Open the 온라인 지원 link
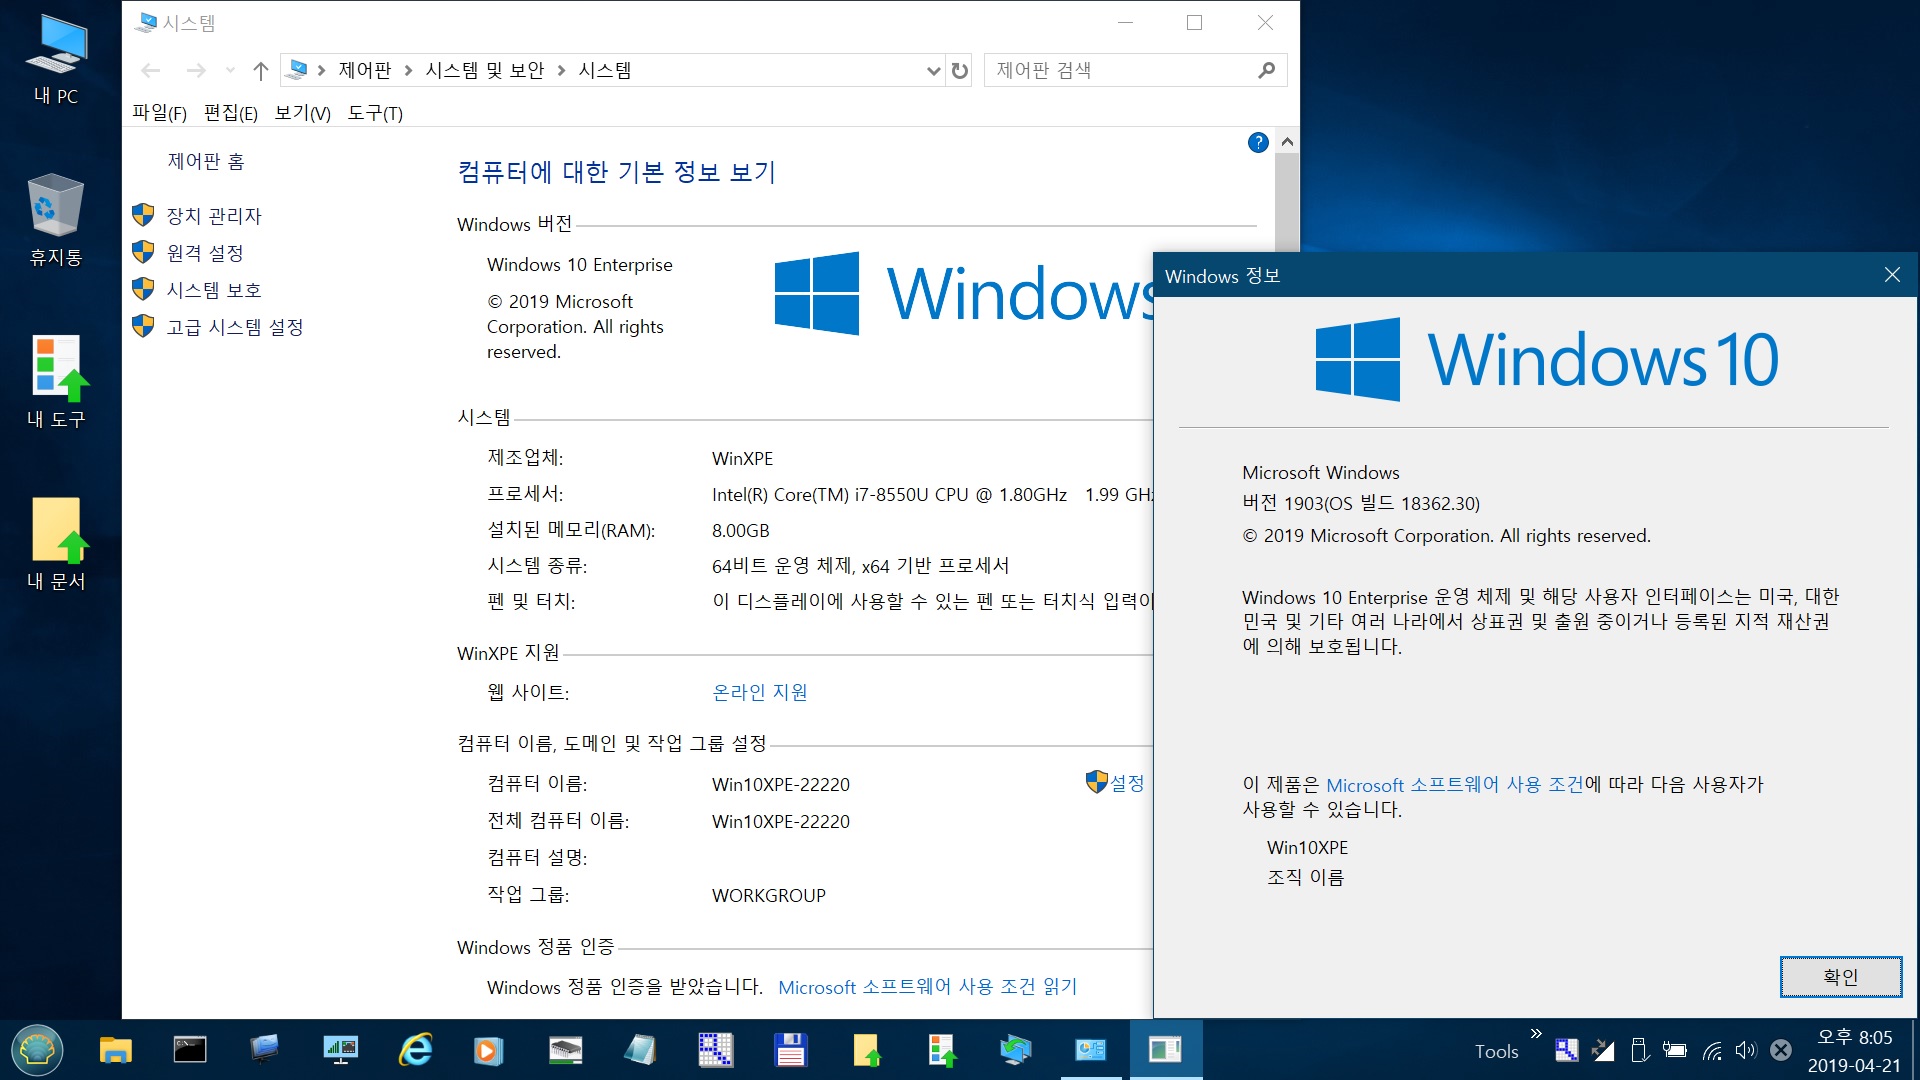This screenshot has height=1080, width=1920. coord(760,692)
